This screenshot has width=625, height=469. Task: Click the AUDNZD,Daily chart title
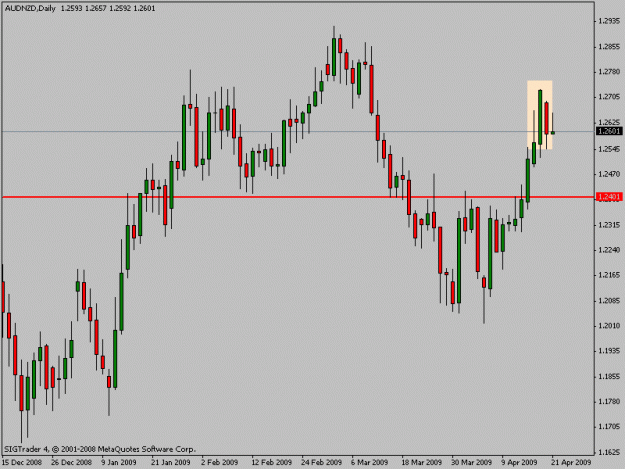tap(30, 8)
